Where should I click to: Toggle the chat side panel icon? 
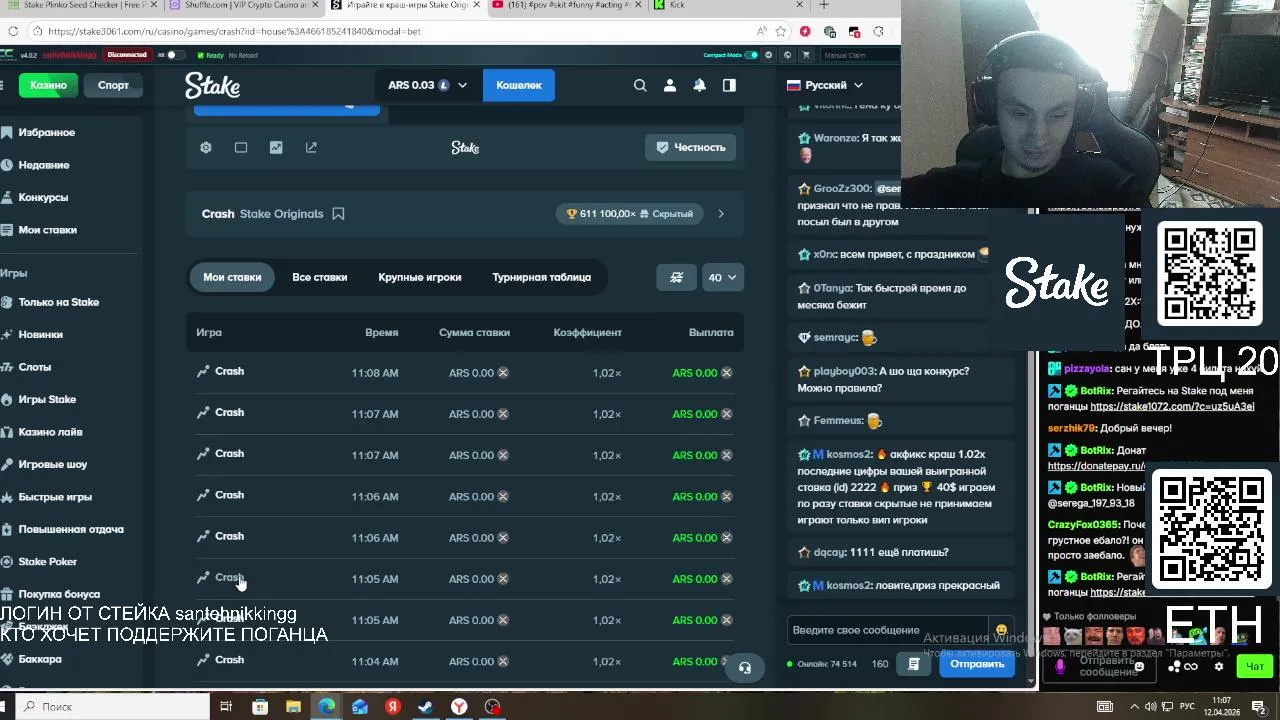tap(729, 85)
